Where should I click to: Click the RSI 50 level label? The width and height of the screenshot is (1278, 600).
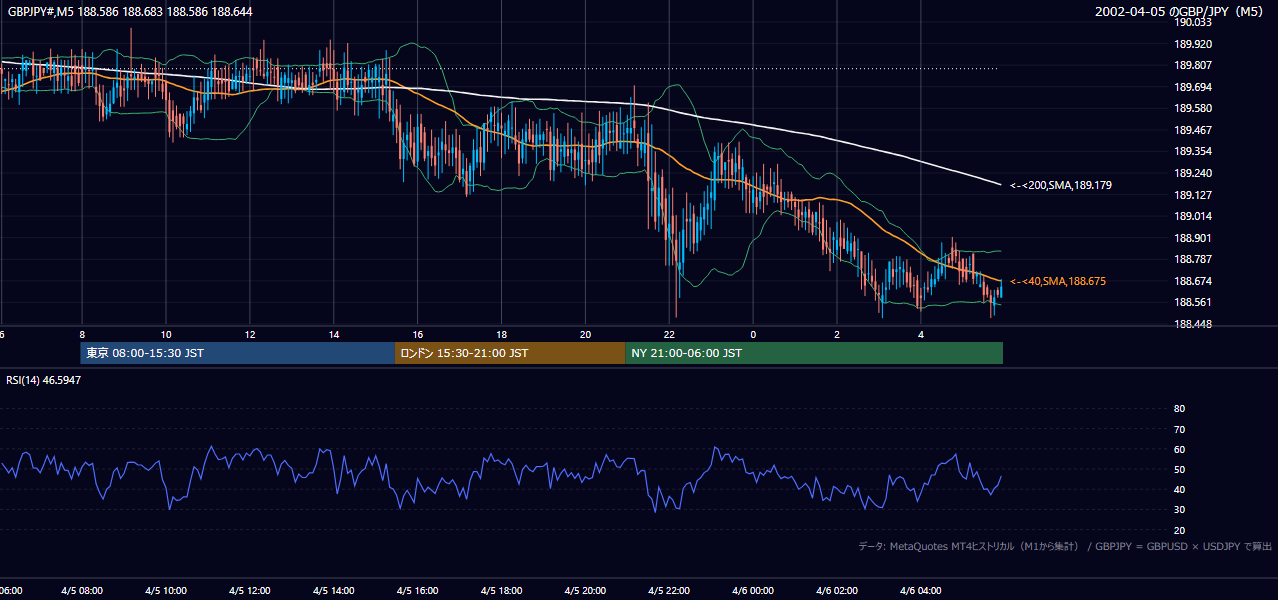pyautogui.click(x=1179, y=469)
